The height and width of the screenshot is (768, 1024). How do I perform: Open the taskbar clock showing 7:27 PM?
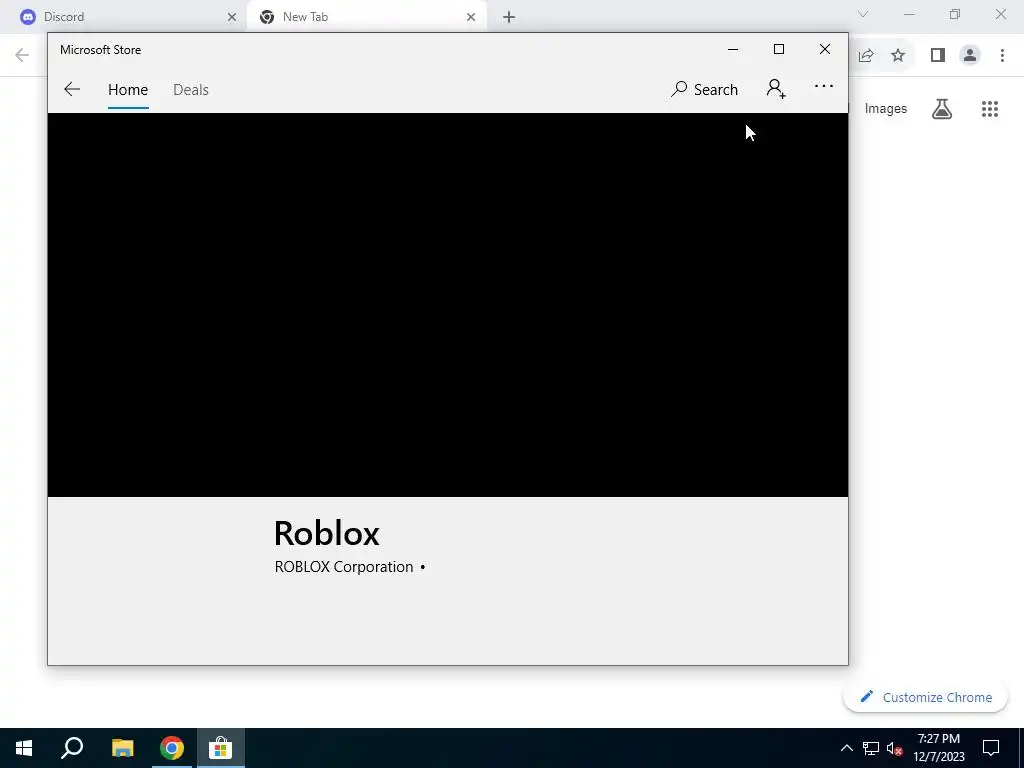click(x=938, y=748)
